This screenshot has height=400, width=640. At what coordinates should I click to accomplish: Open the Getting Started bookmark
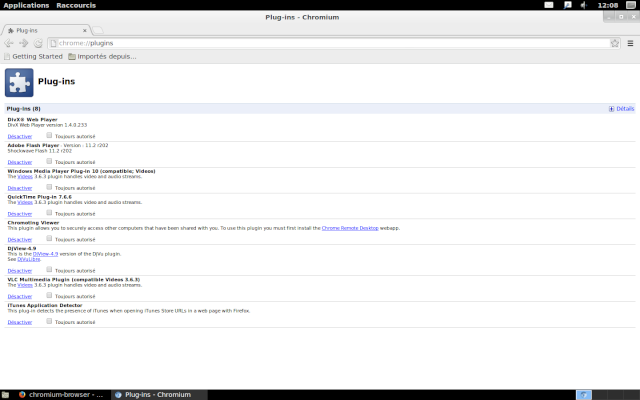33,56
